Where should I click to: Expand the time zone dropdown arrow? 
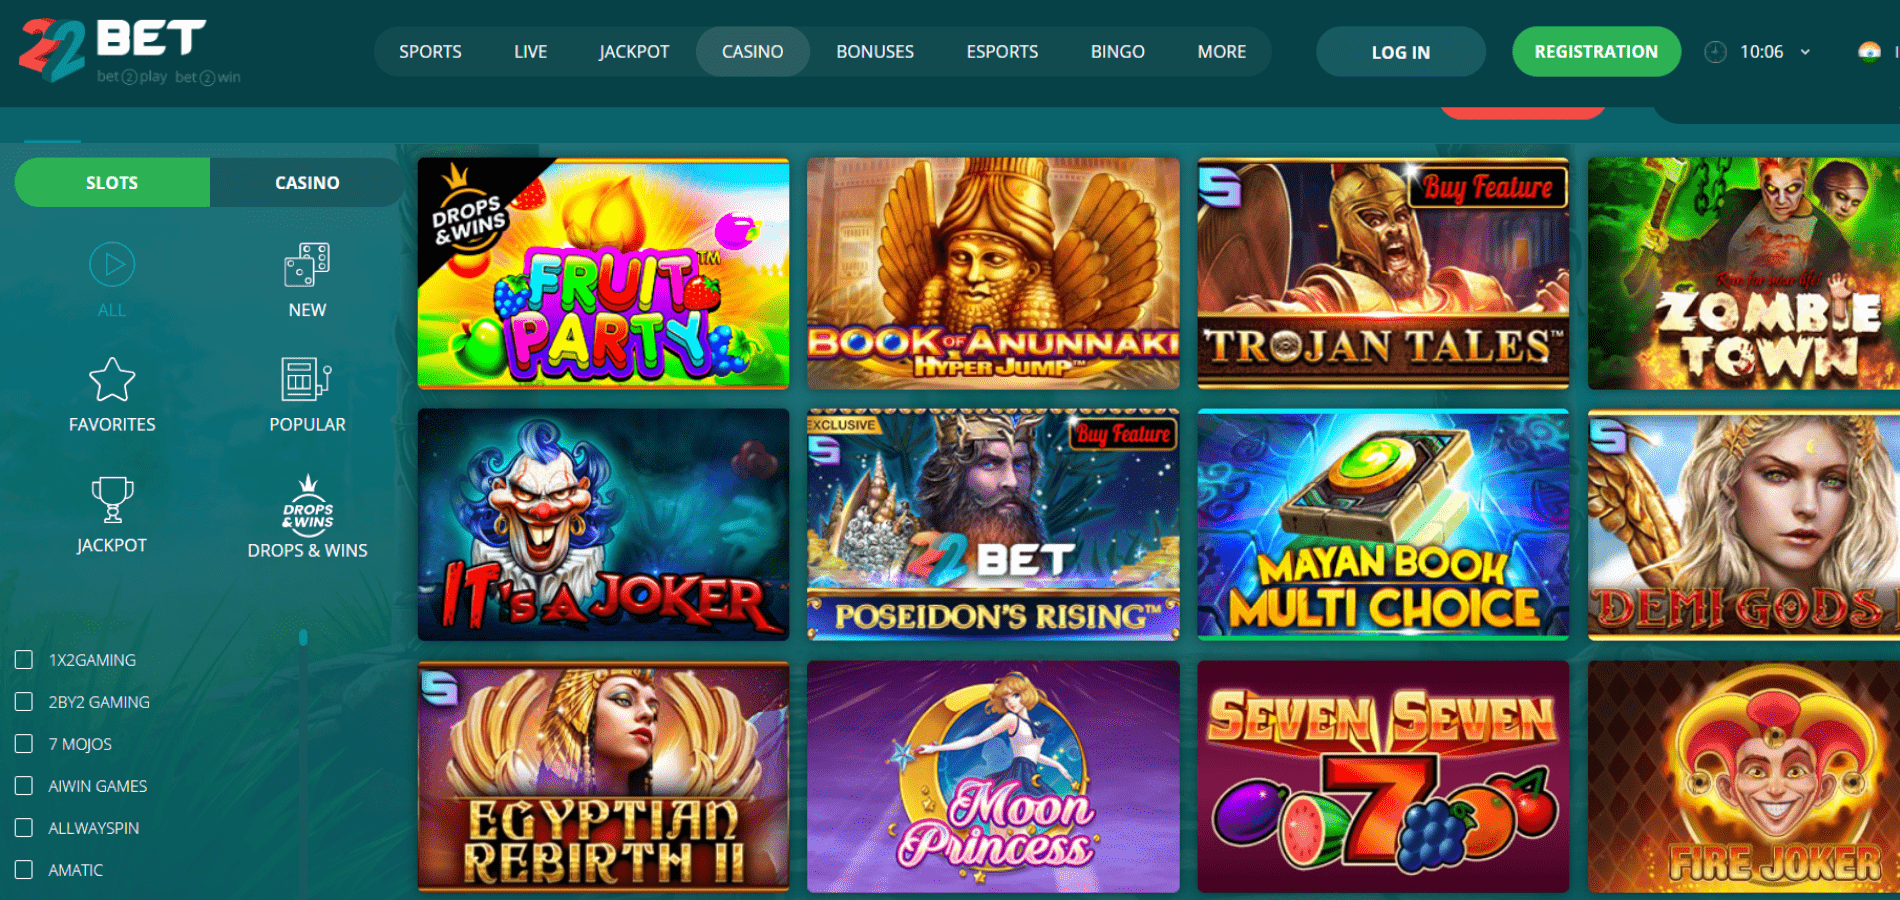click(1805, 52)
